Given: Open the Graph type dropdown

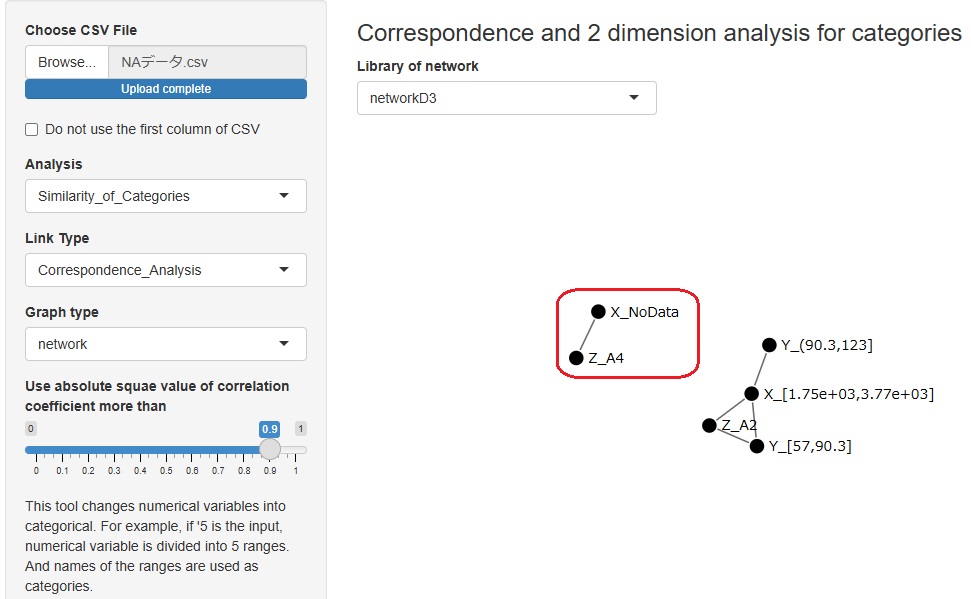Looking at the screenshot, I should [165, 344].
